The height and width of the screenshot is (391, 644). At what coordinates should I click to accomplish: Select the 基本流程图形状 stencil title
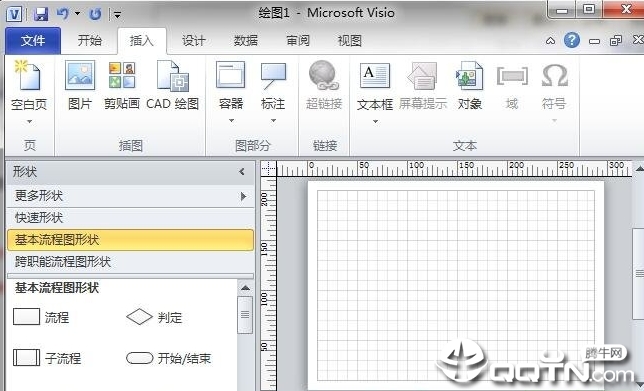(x=131, y=240)
